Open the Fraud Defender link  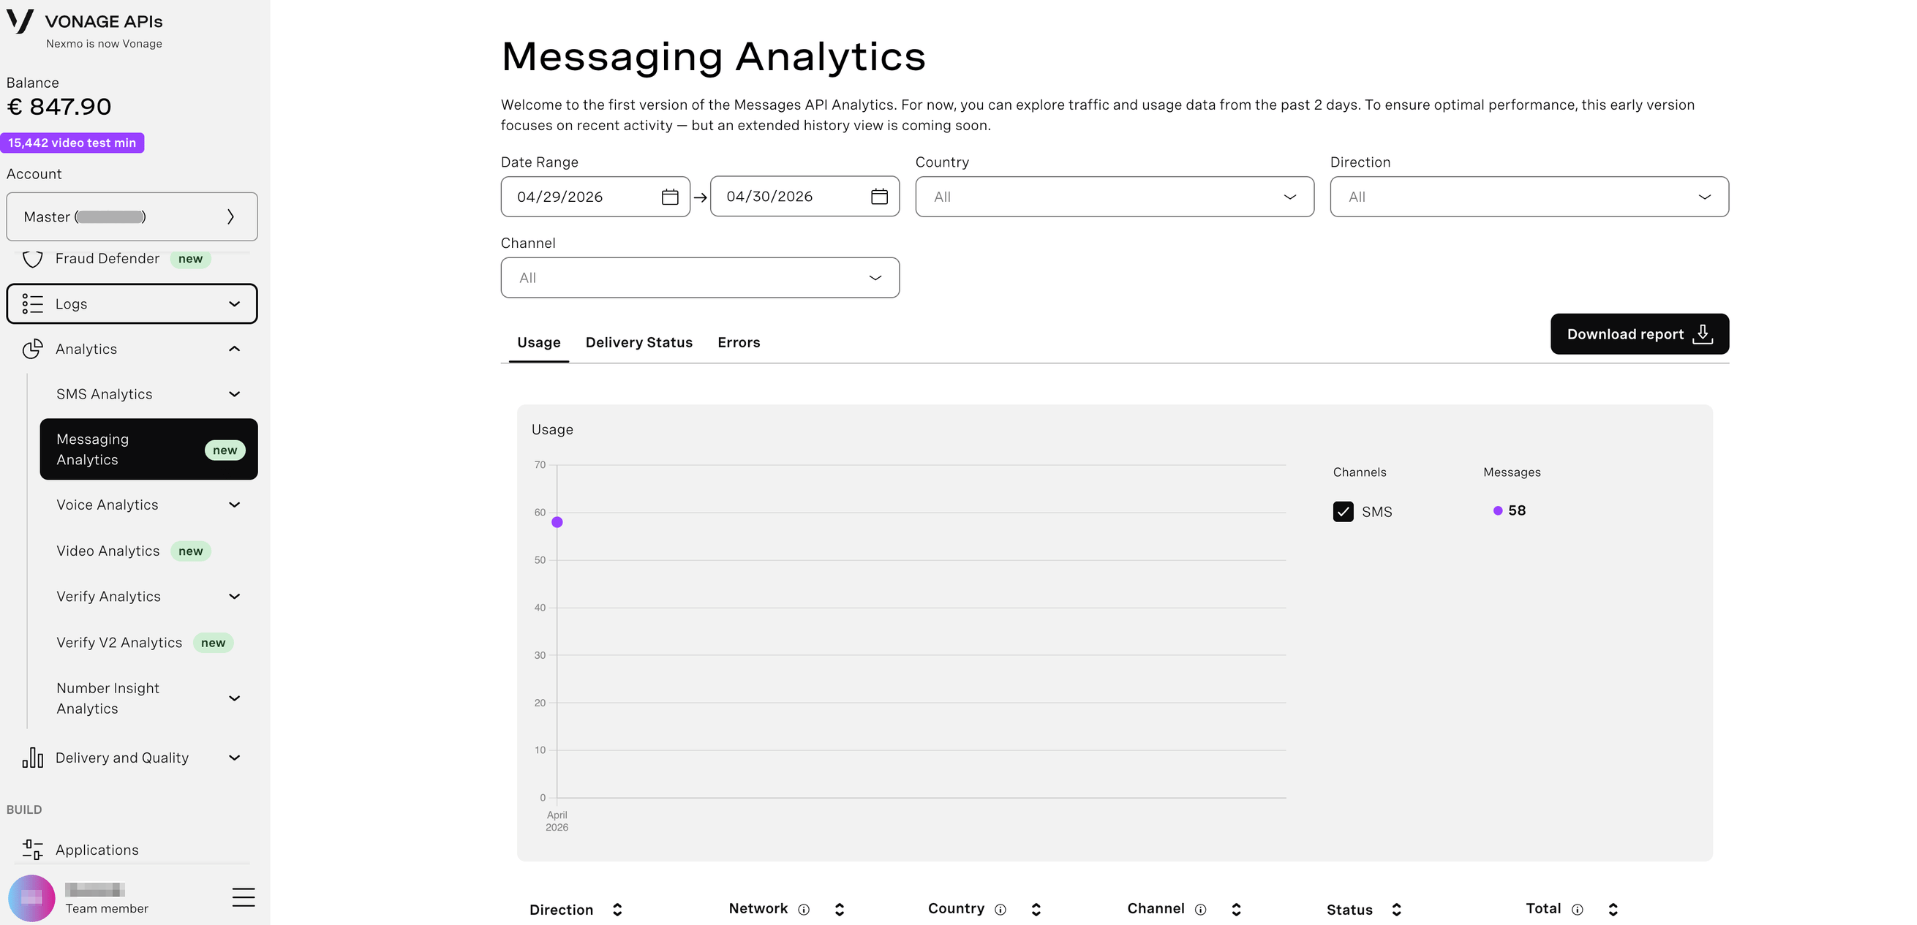107,259
